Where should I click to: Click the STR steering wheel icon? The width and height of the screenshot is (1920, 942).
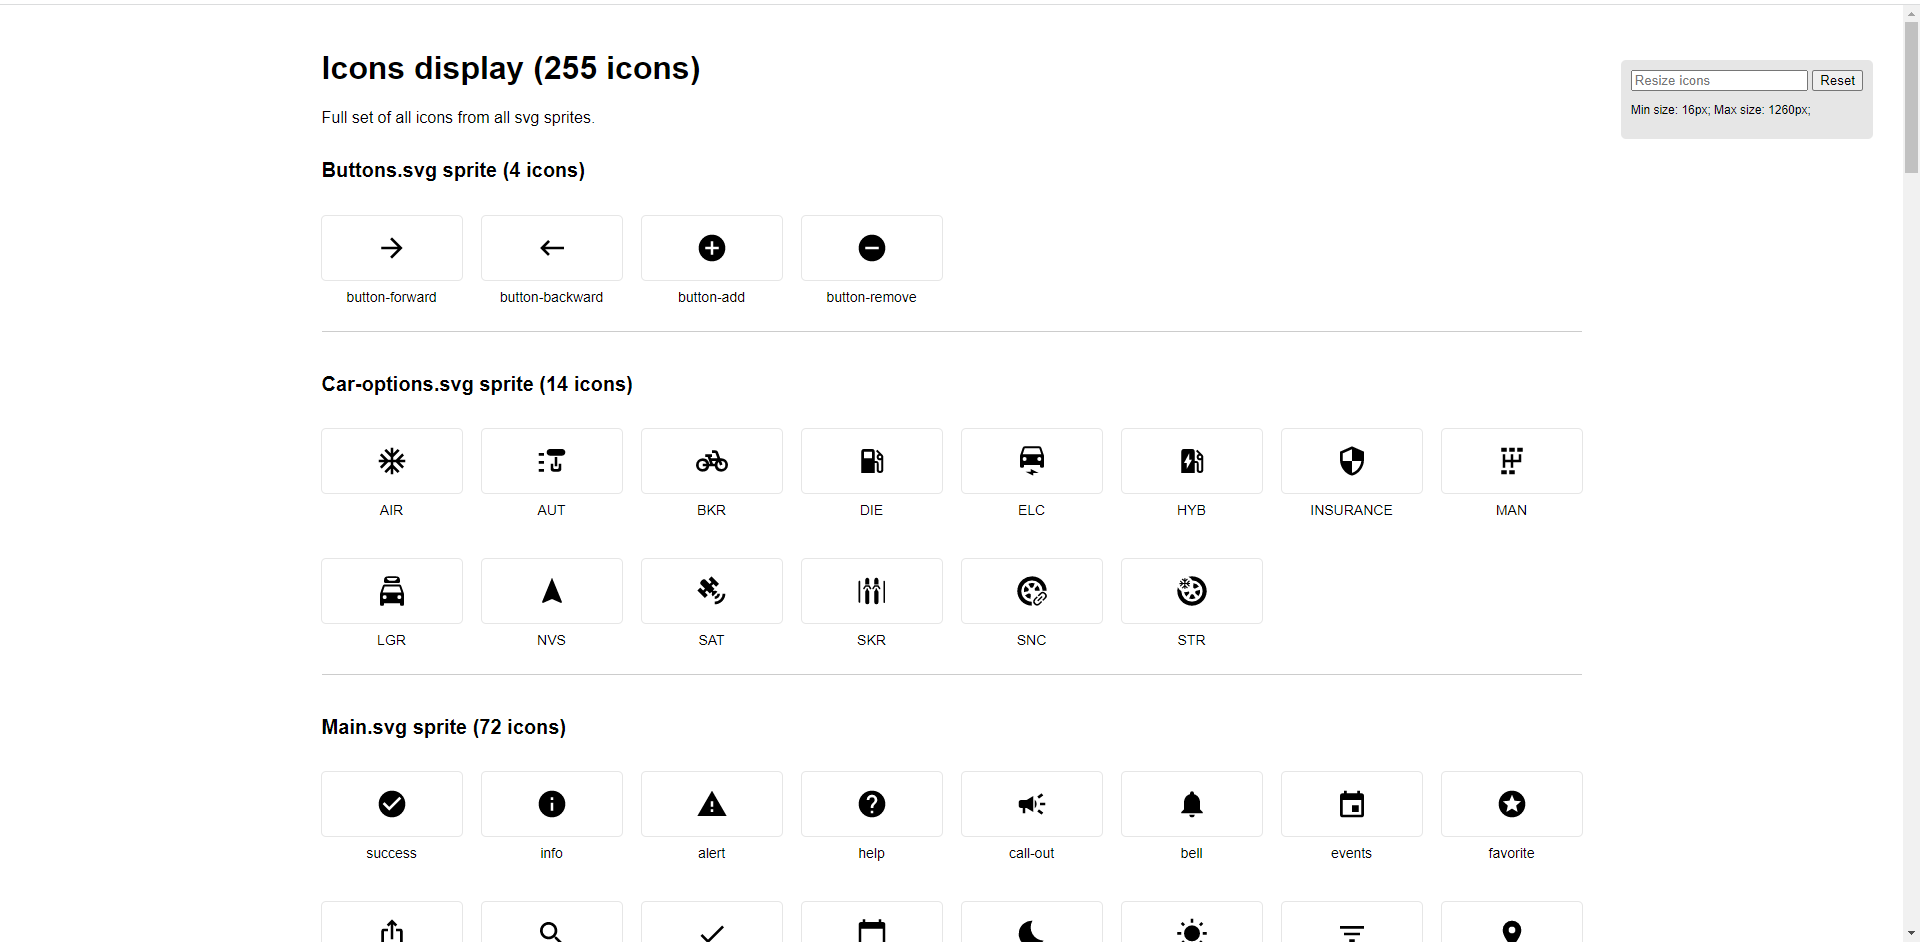click(x=1191, y=591)
